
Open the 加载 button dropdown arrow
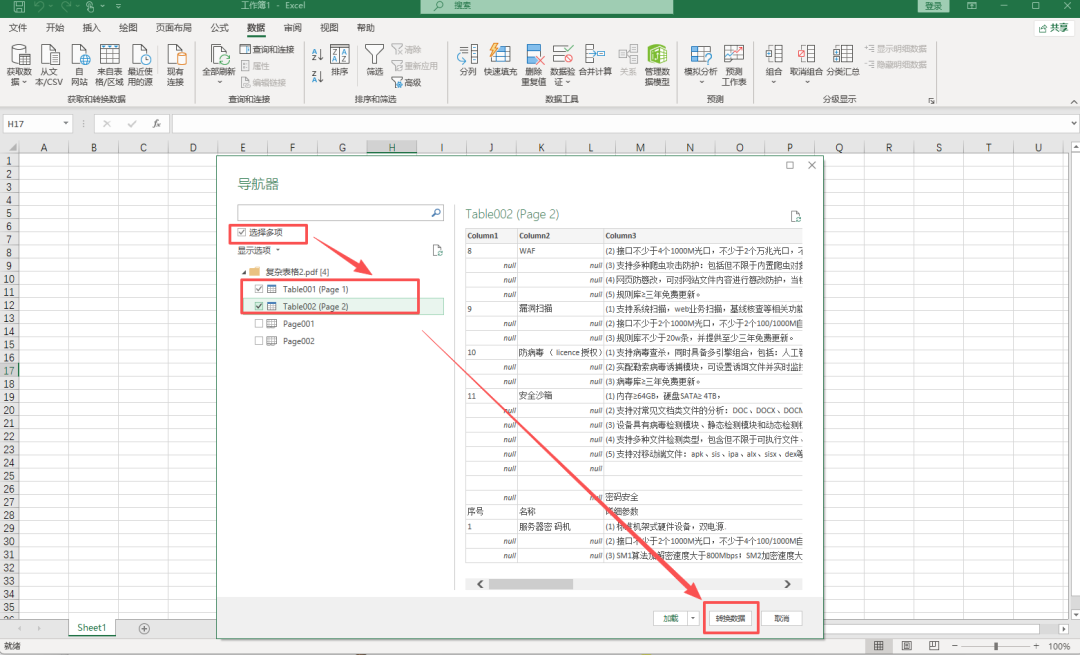coord(694,618)
